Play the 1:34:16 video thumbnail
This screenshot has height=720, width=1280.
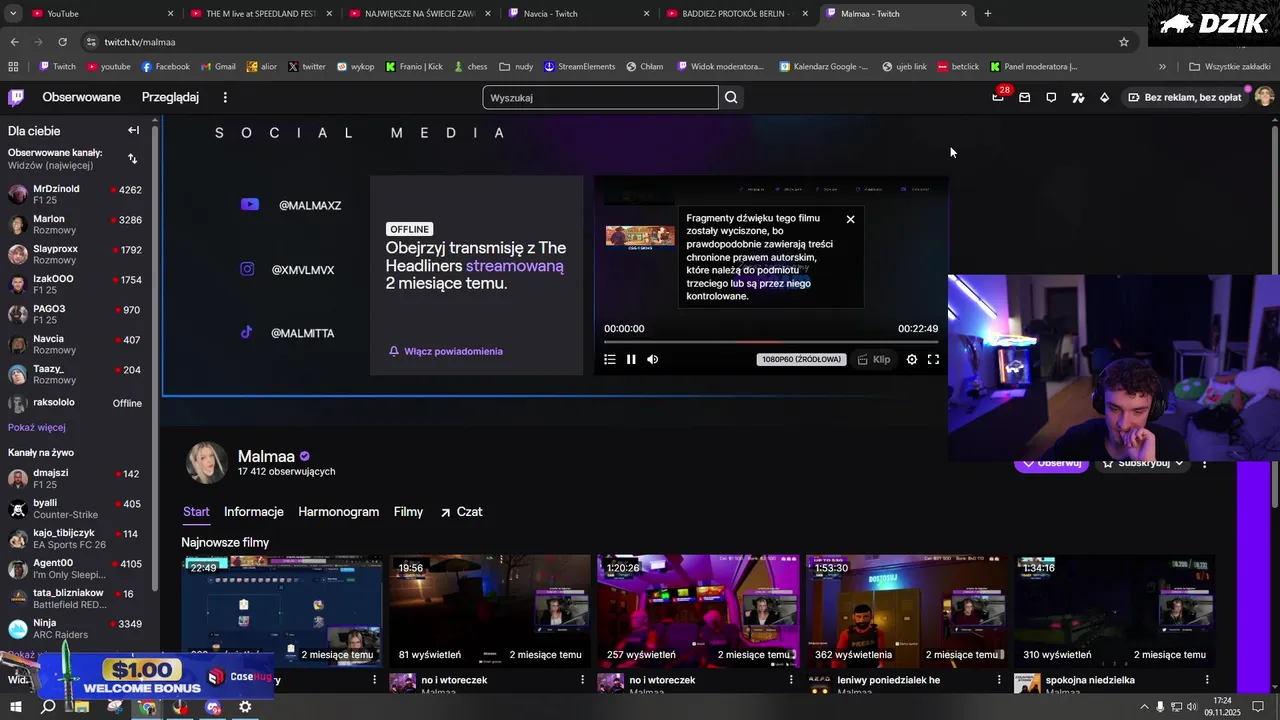pyautogui.click(x=1114, y=611)
